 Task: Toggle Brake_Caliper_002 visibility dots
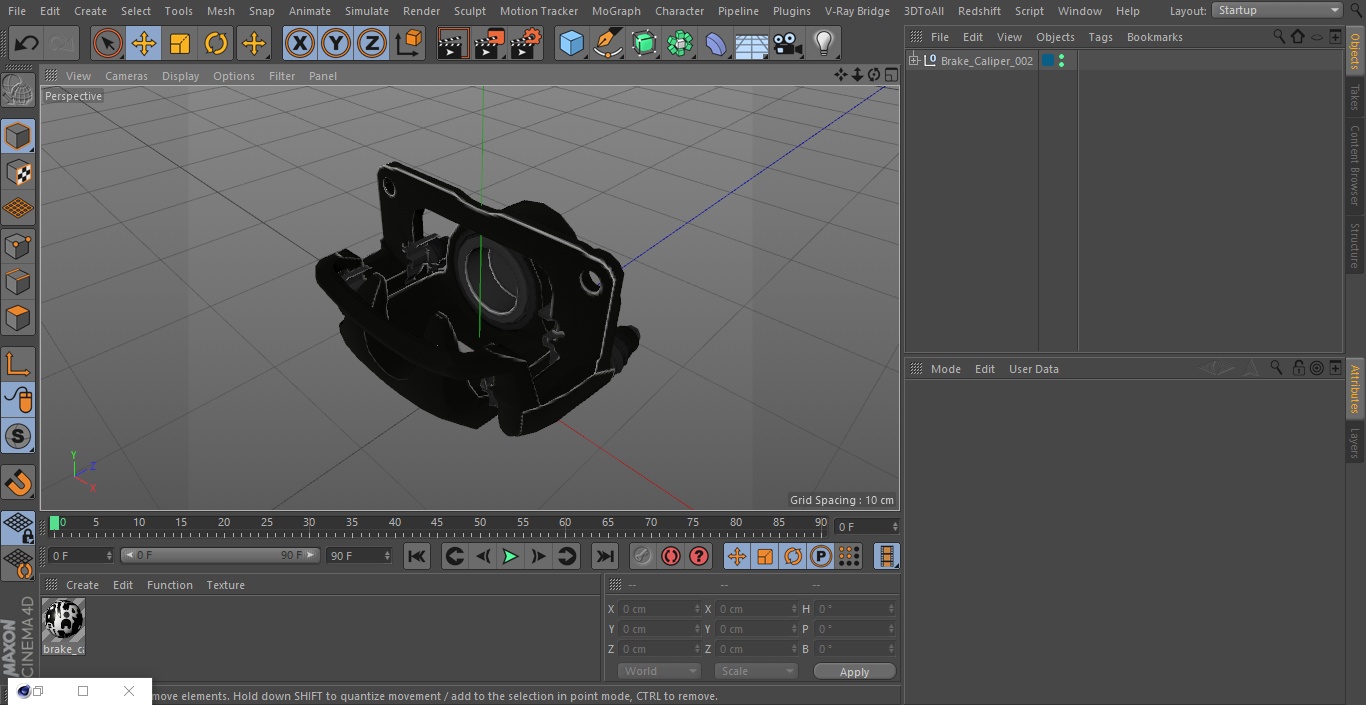[x=1061, y=61]
